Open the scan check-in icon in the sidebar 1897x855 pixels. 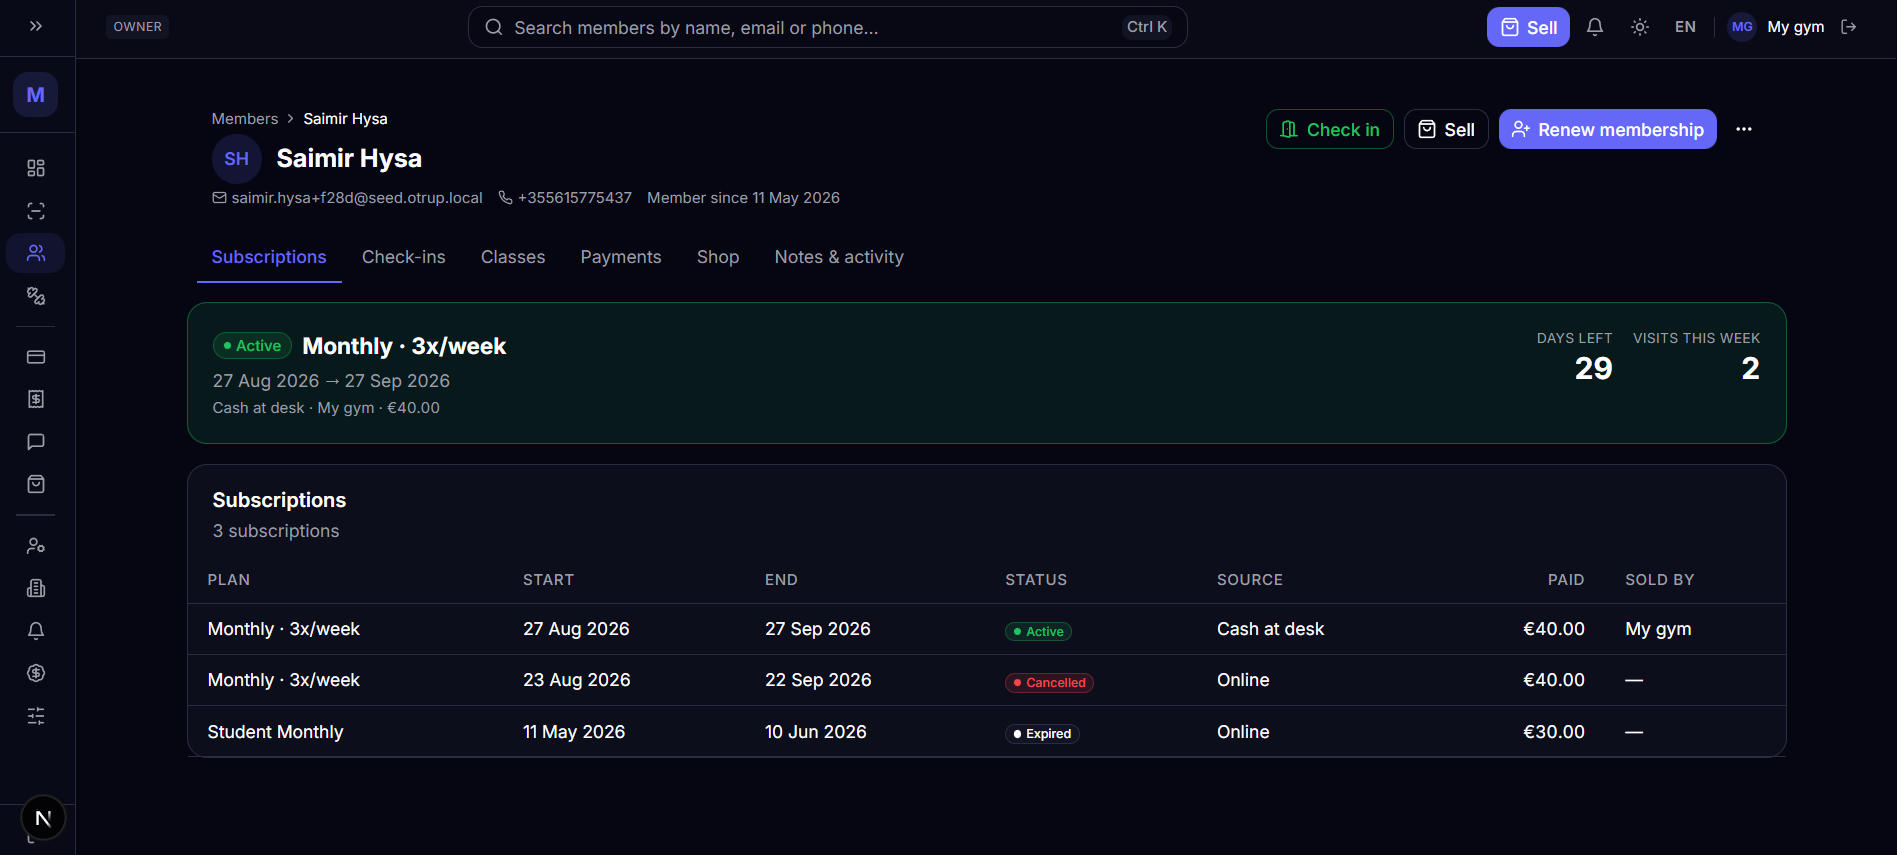tap(36, 211)
